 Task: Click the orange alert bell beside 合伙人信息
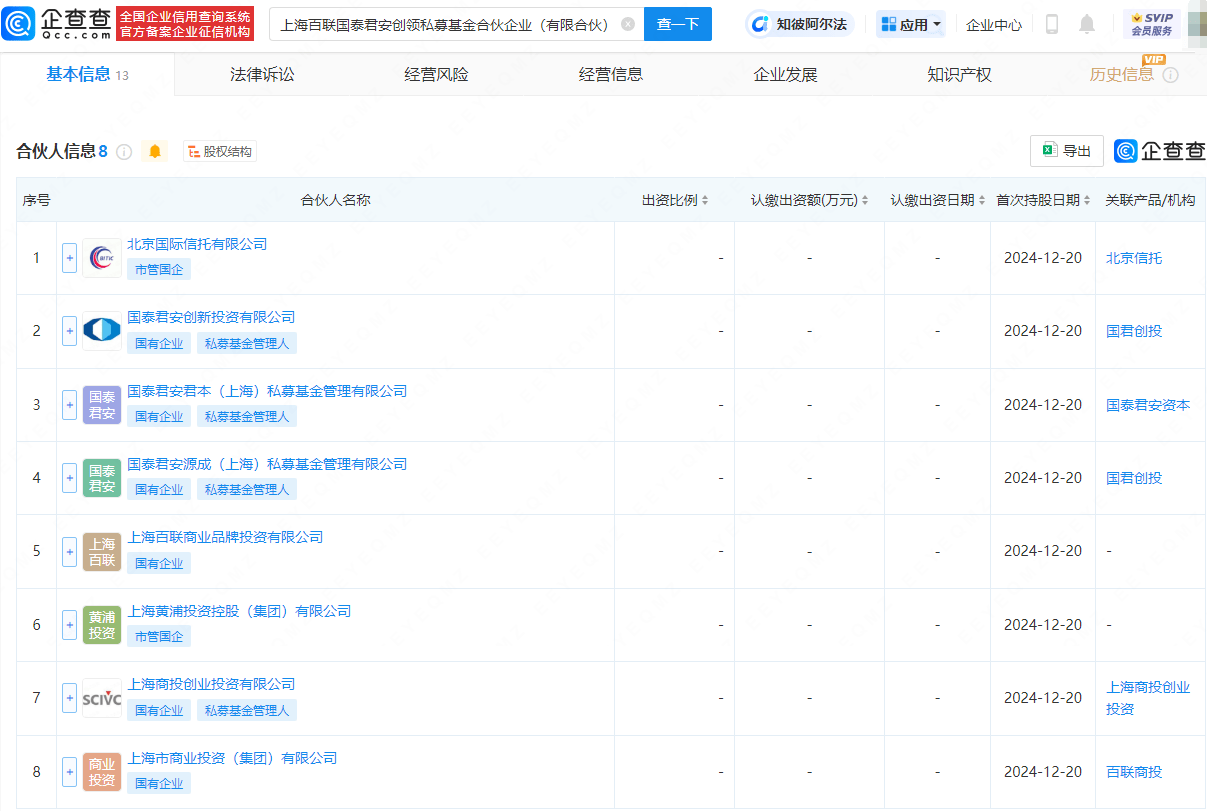(x=155, y=152)
